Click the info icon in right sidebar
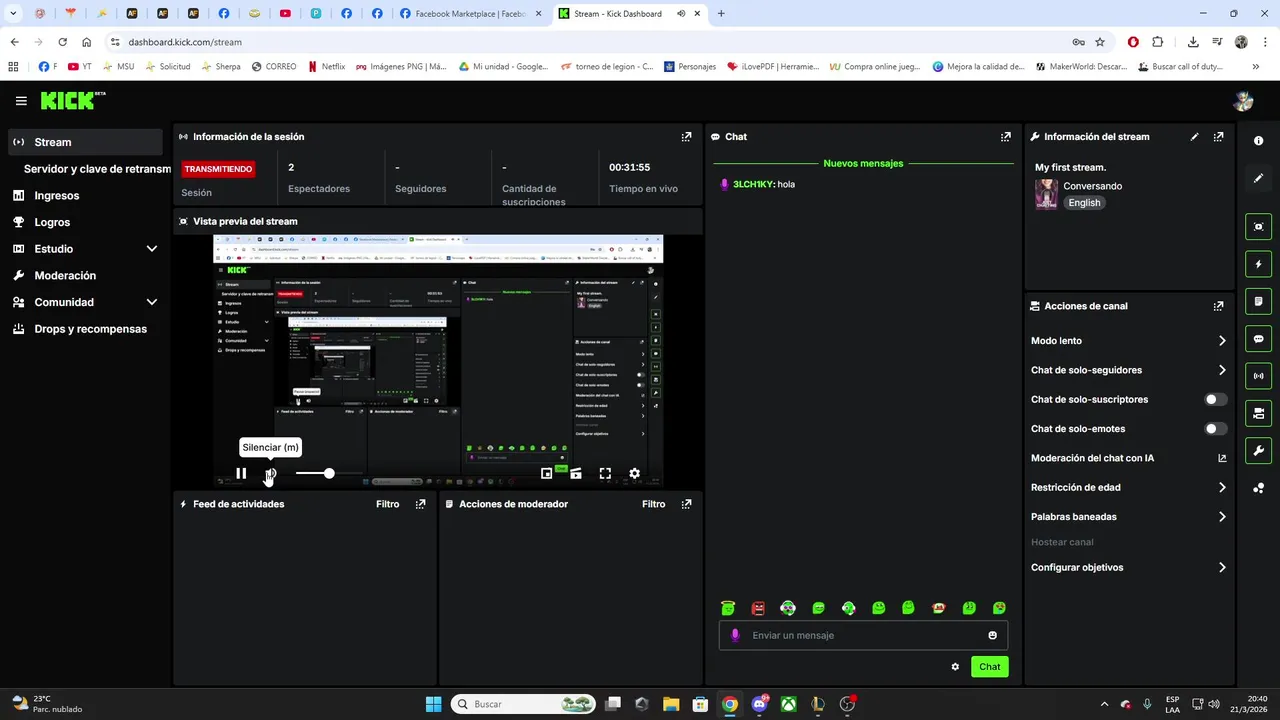 point(1258,141)
